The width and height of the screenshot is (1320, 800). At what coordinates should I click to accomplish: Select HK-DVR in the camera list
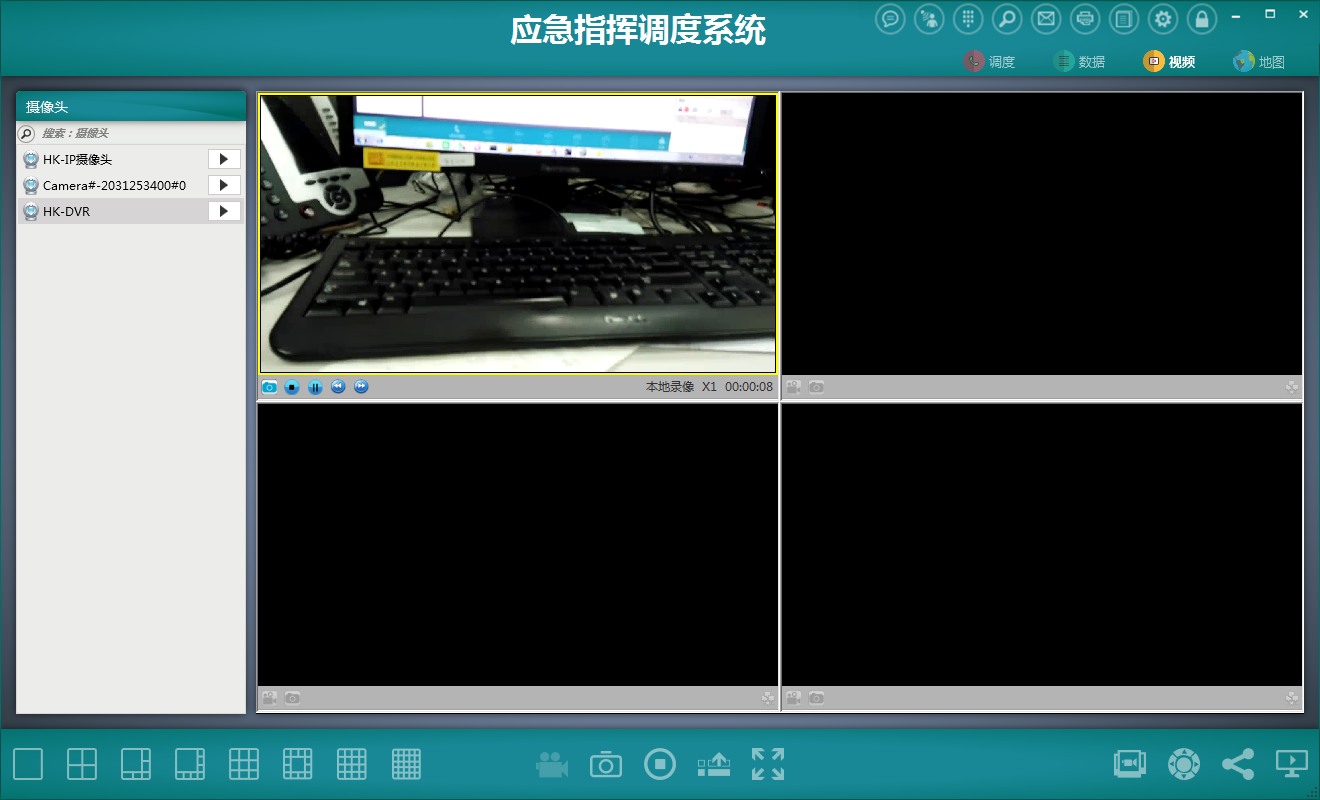110,211
